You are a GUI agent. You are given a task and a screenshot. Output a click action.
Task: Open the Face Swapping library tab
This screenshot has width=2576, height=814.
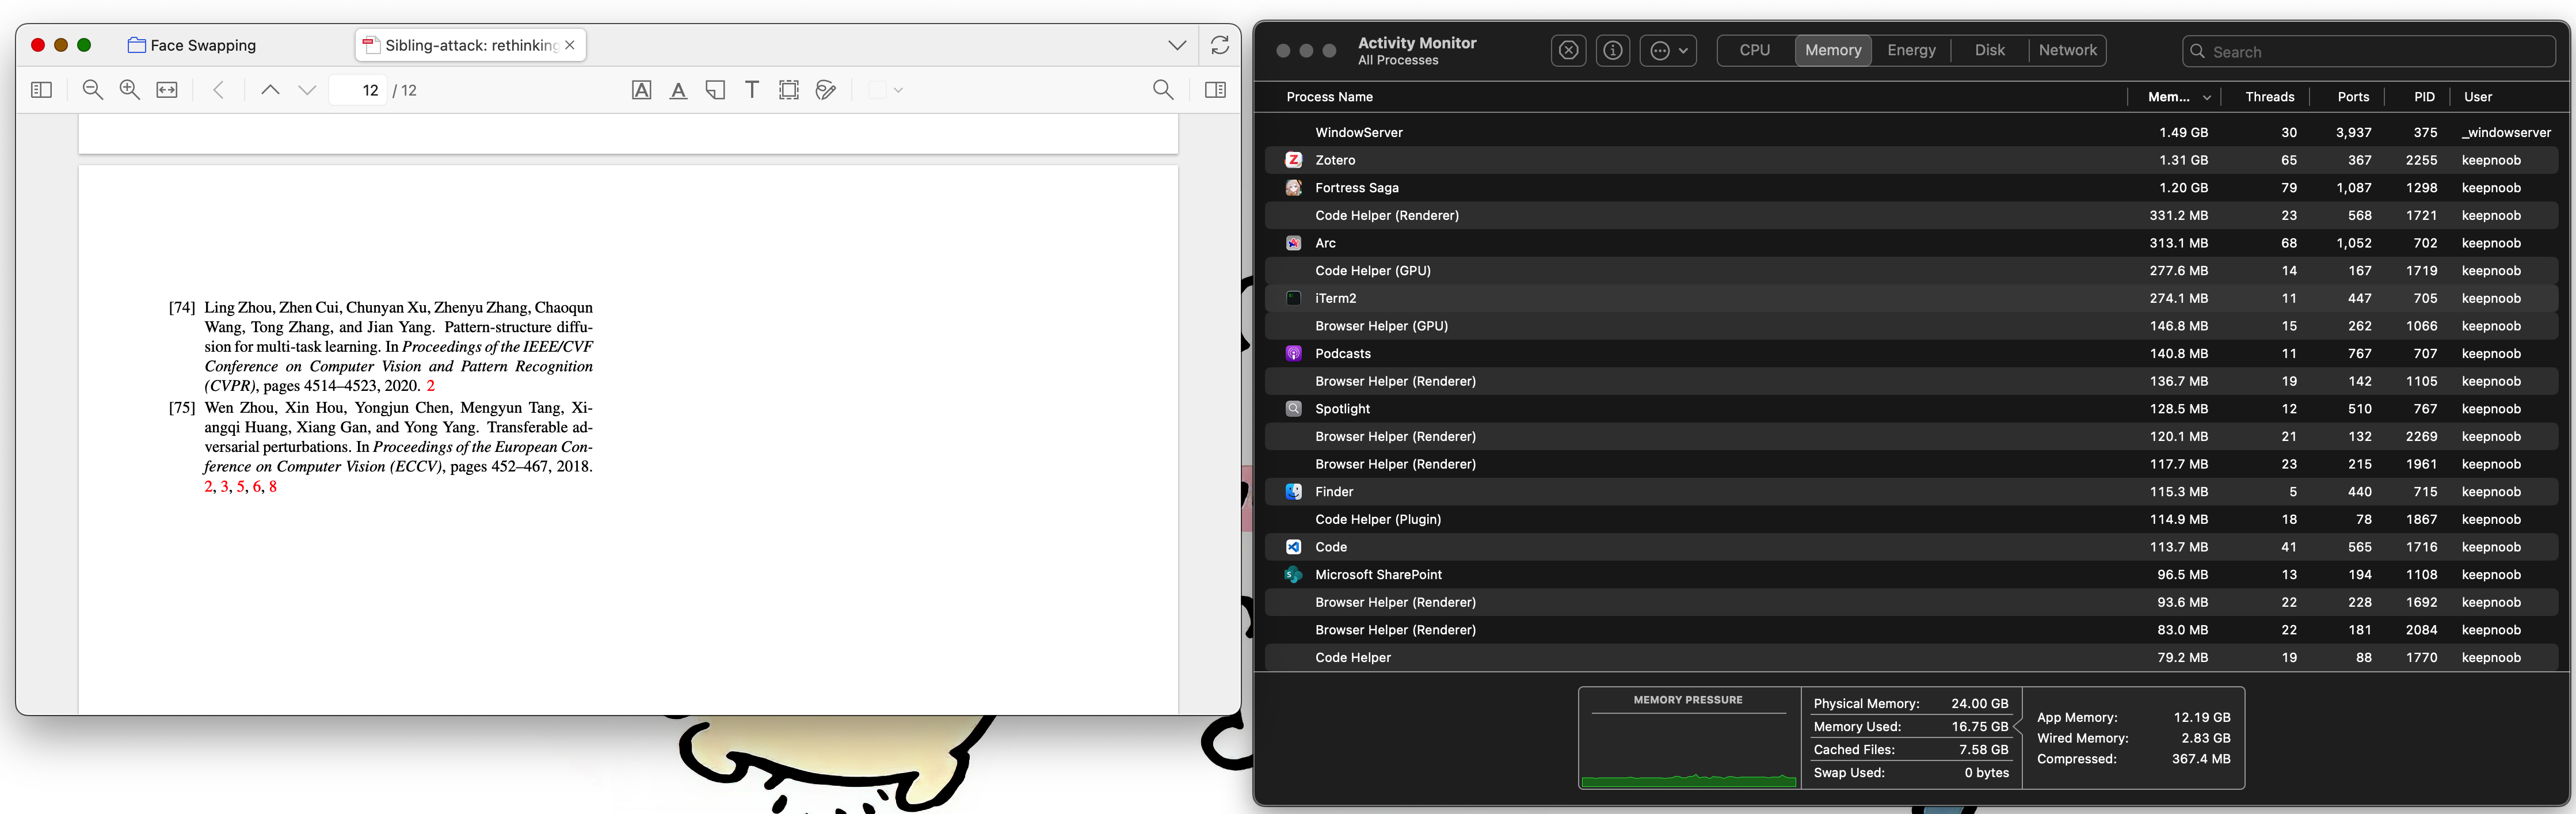(x=192, y=45)
